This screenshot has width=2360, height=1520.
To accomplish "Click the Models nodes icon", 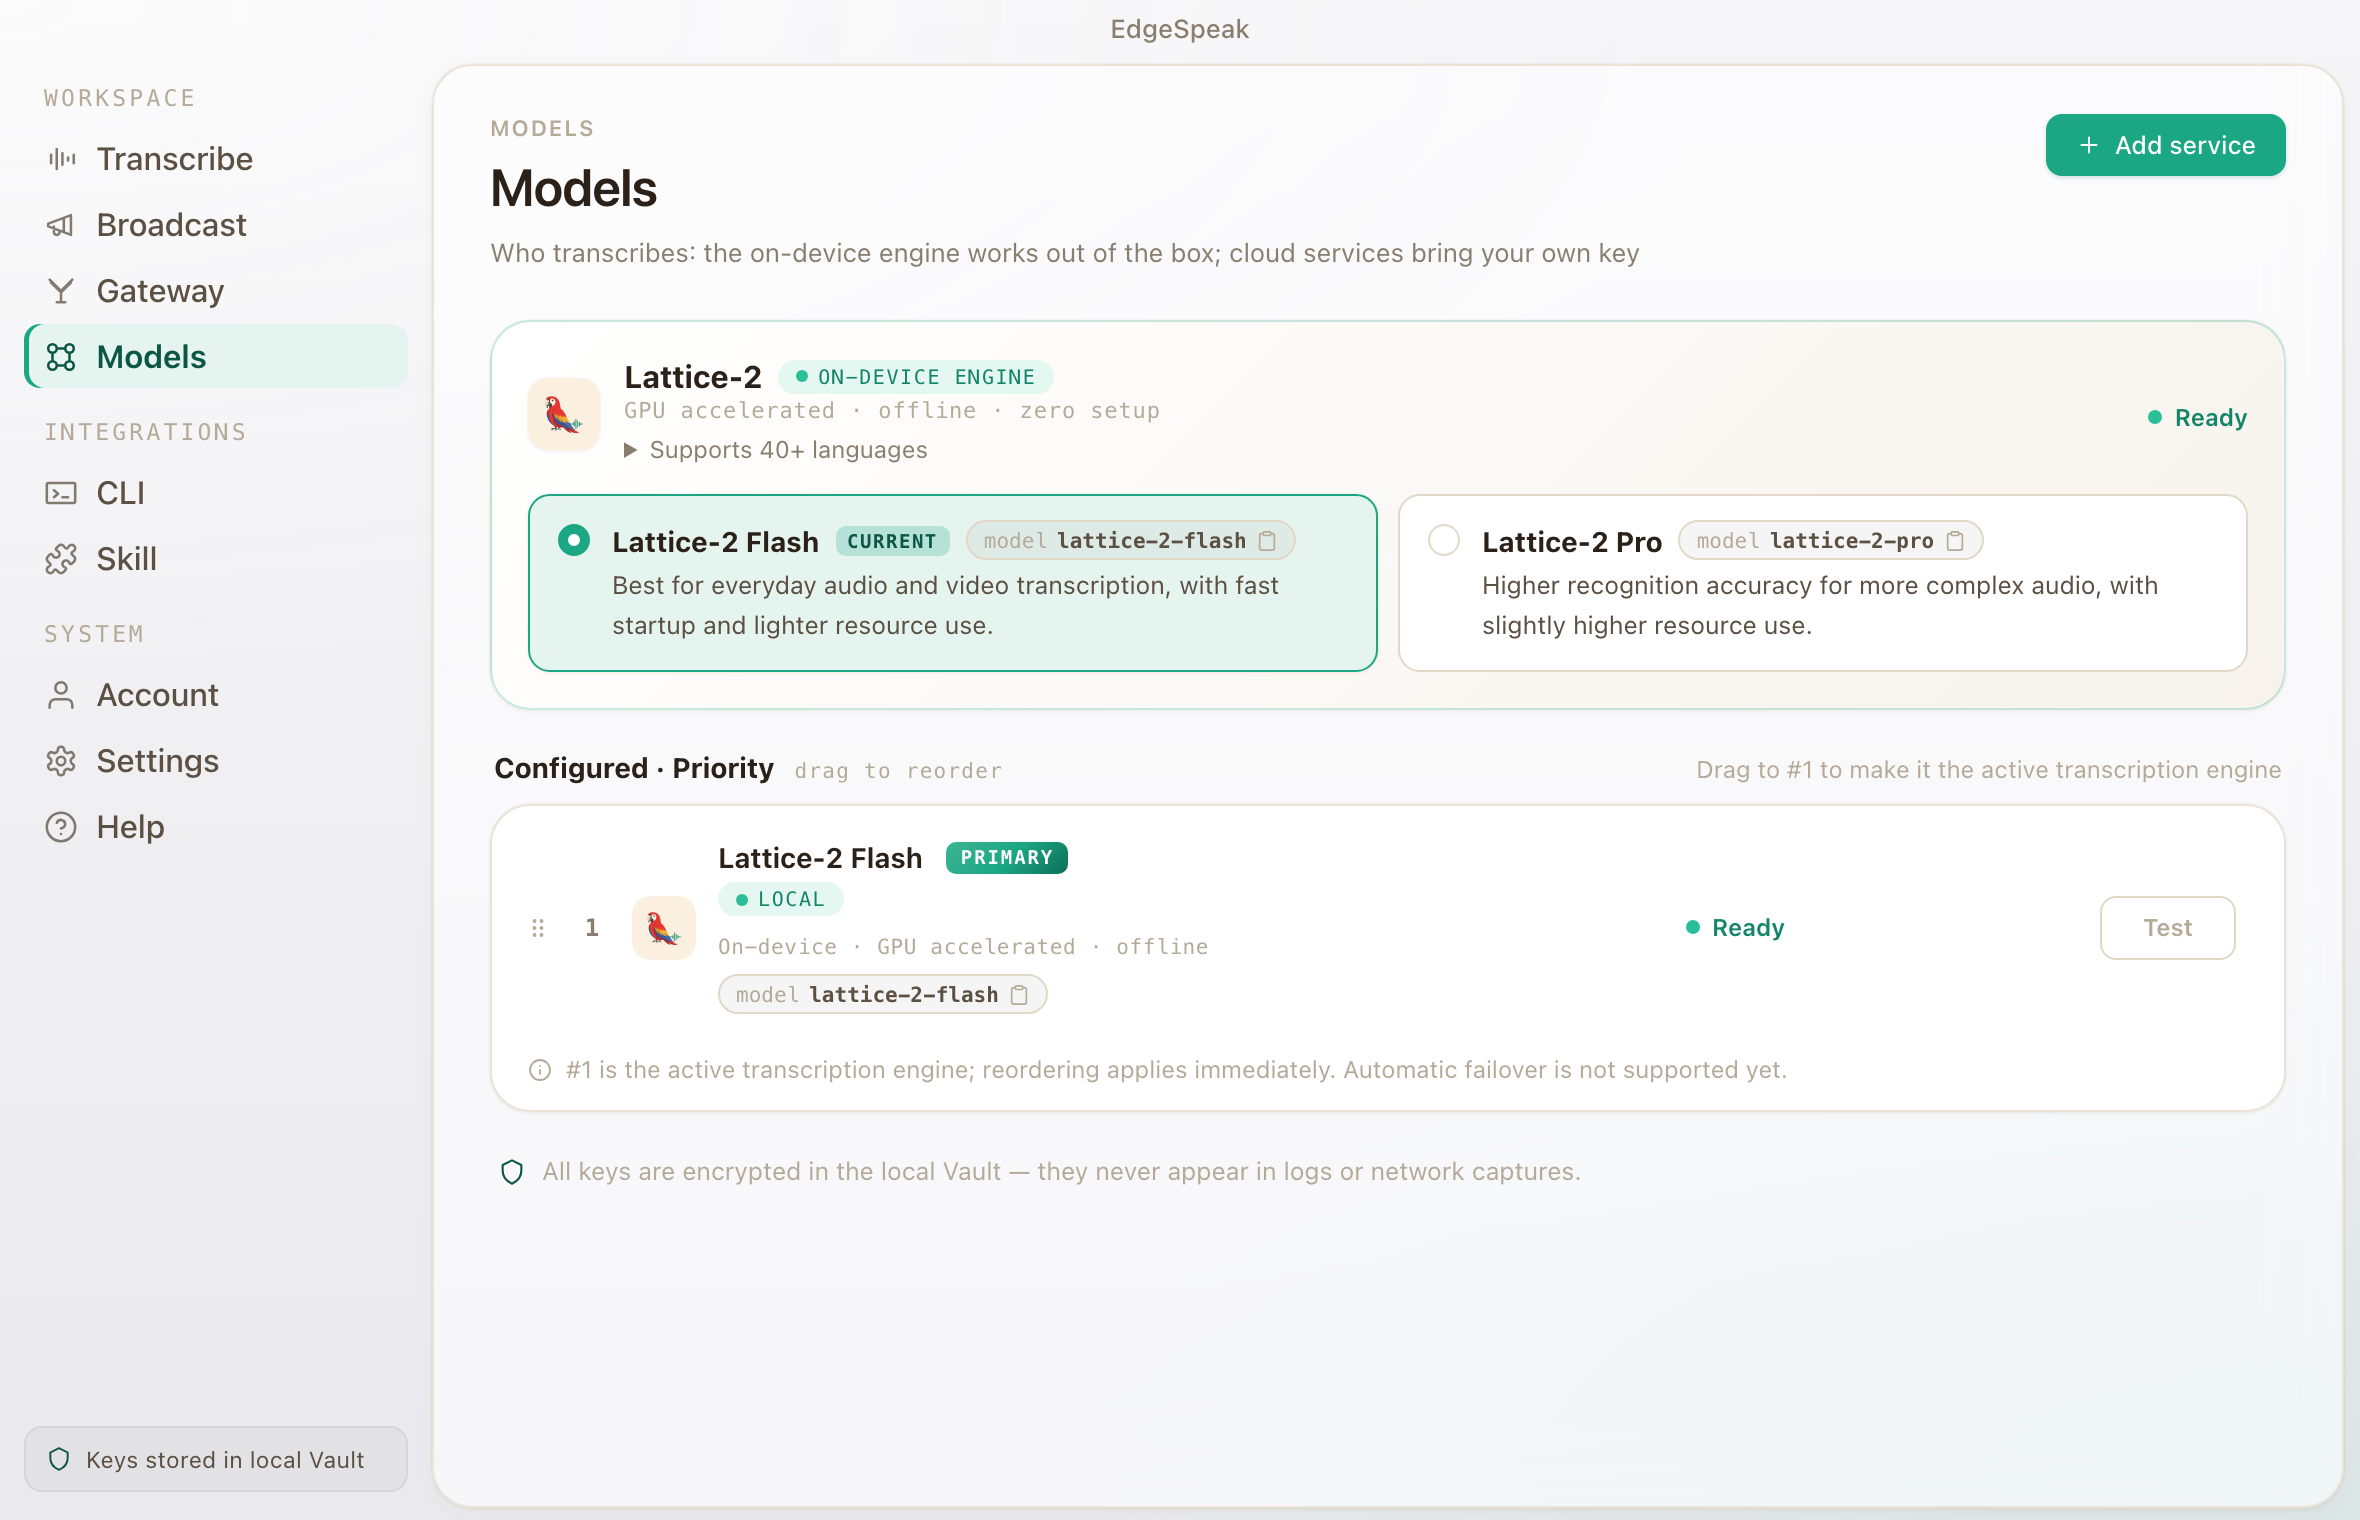I will (x=62, y=357).
